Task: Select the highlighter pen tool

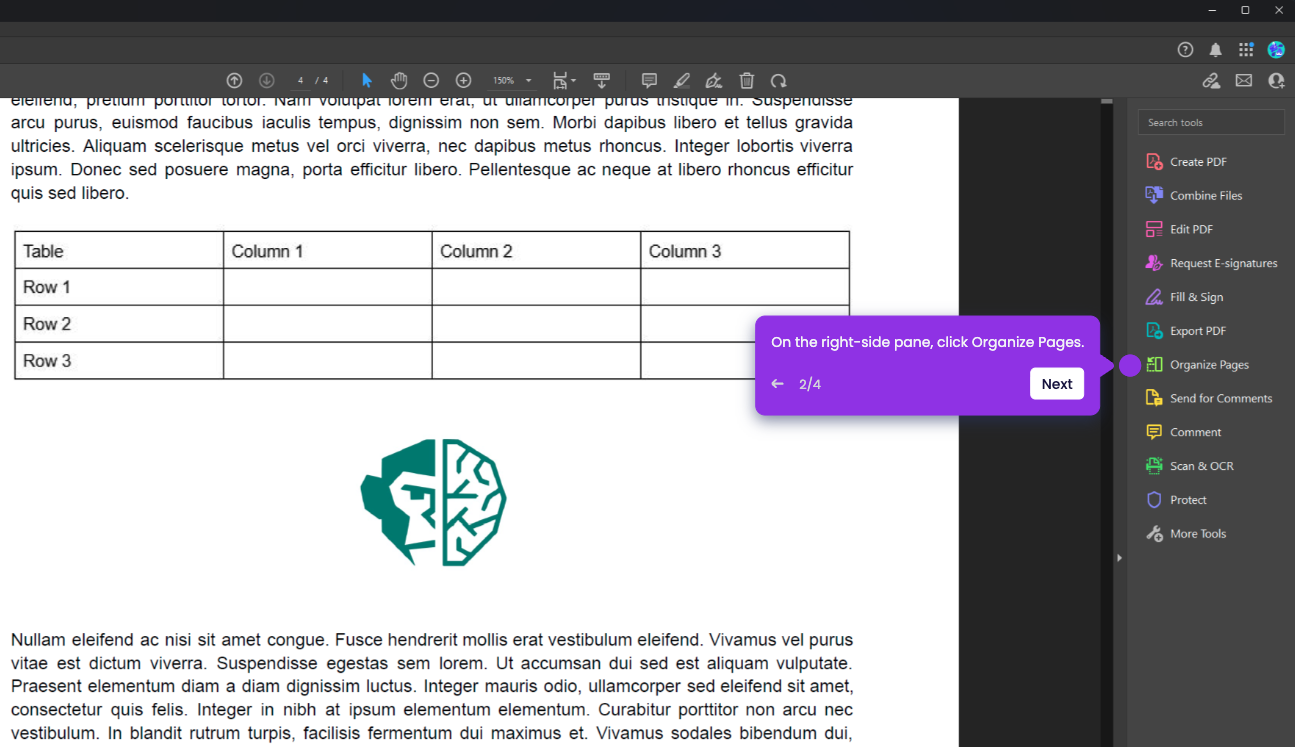Action: (x=681, y=80)
